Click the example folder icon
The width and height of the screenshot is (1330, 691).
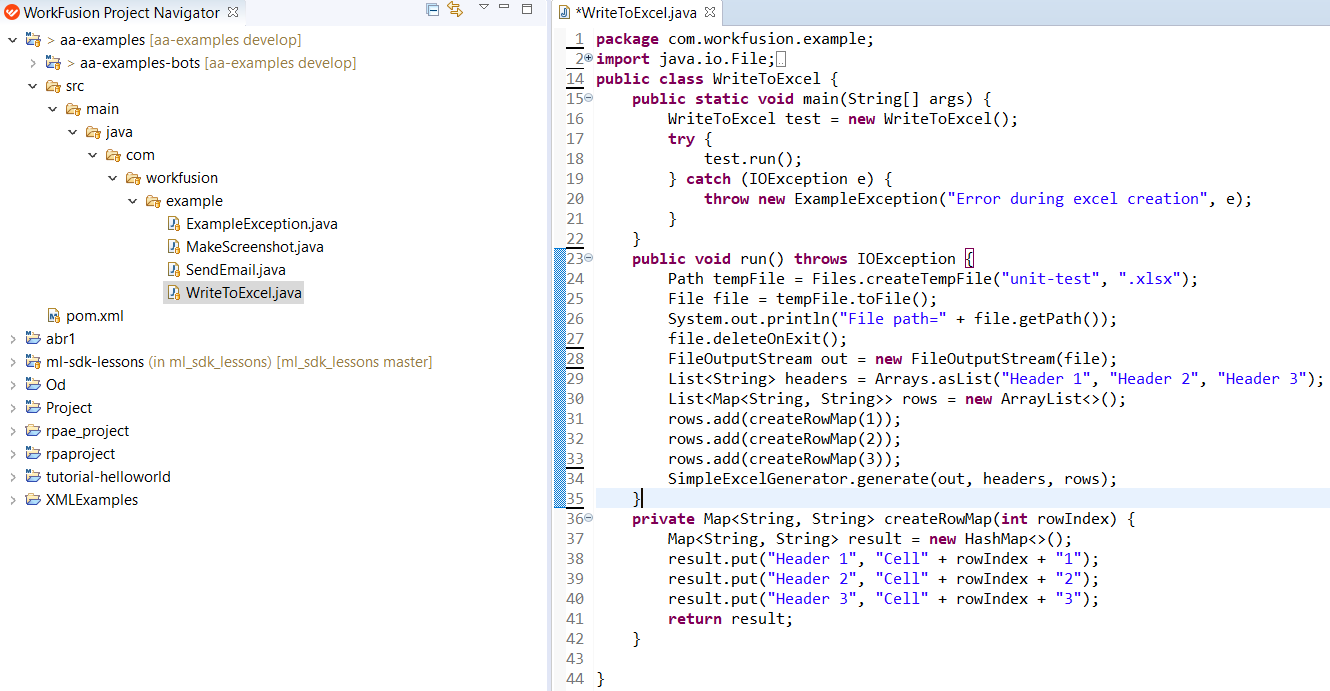153,201
